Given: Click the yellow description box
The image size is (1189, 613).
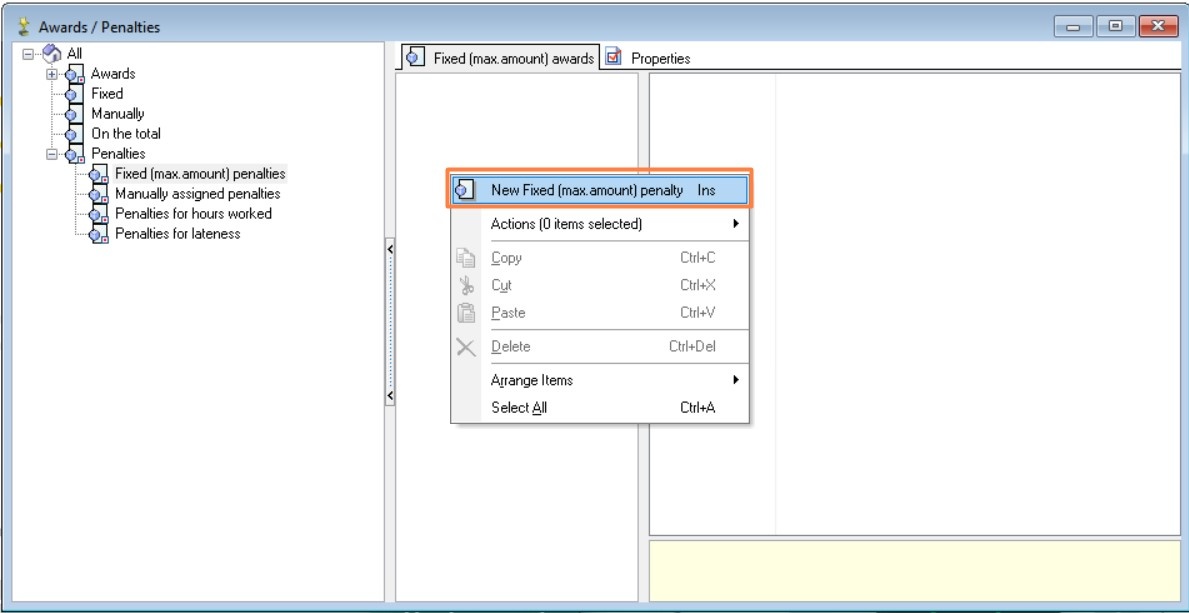Looking at the screenshot, I should pyautogui.click(x=915, y=571).
